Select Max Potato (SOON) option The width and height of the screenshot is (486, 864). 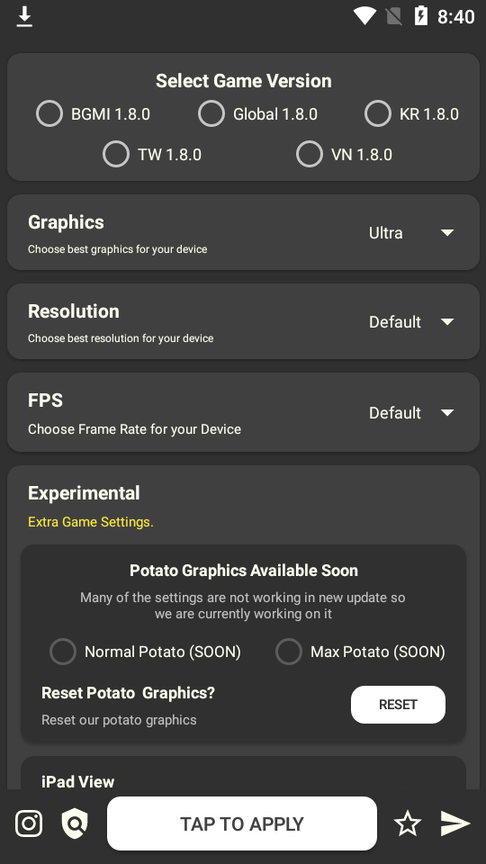coord(360,652)
